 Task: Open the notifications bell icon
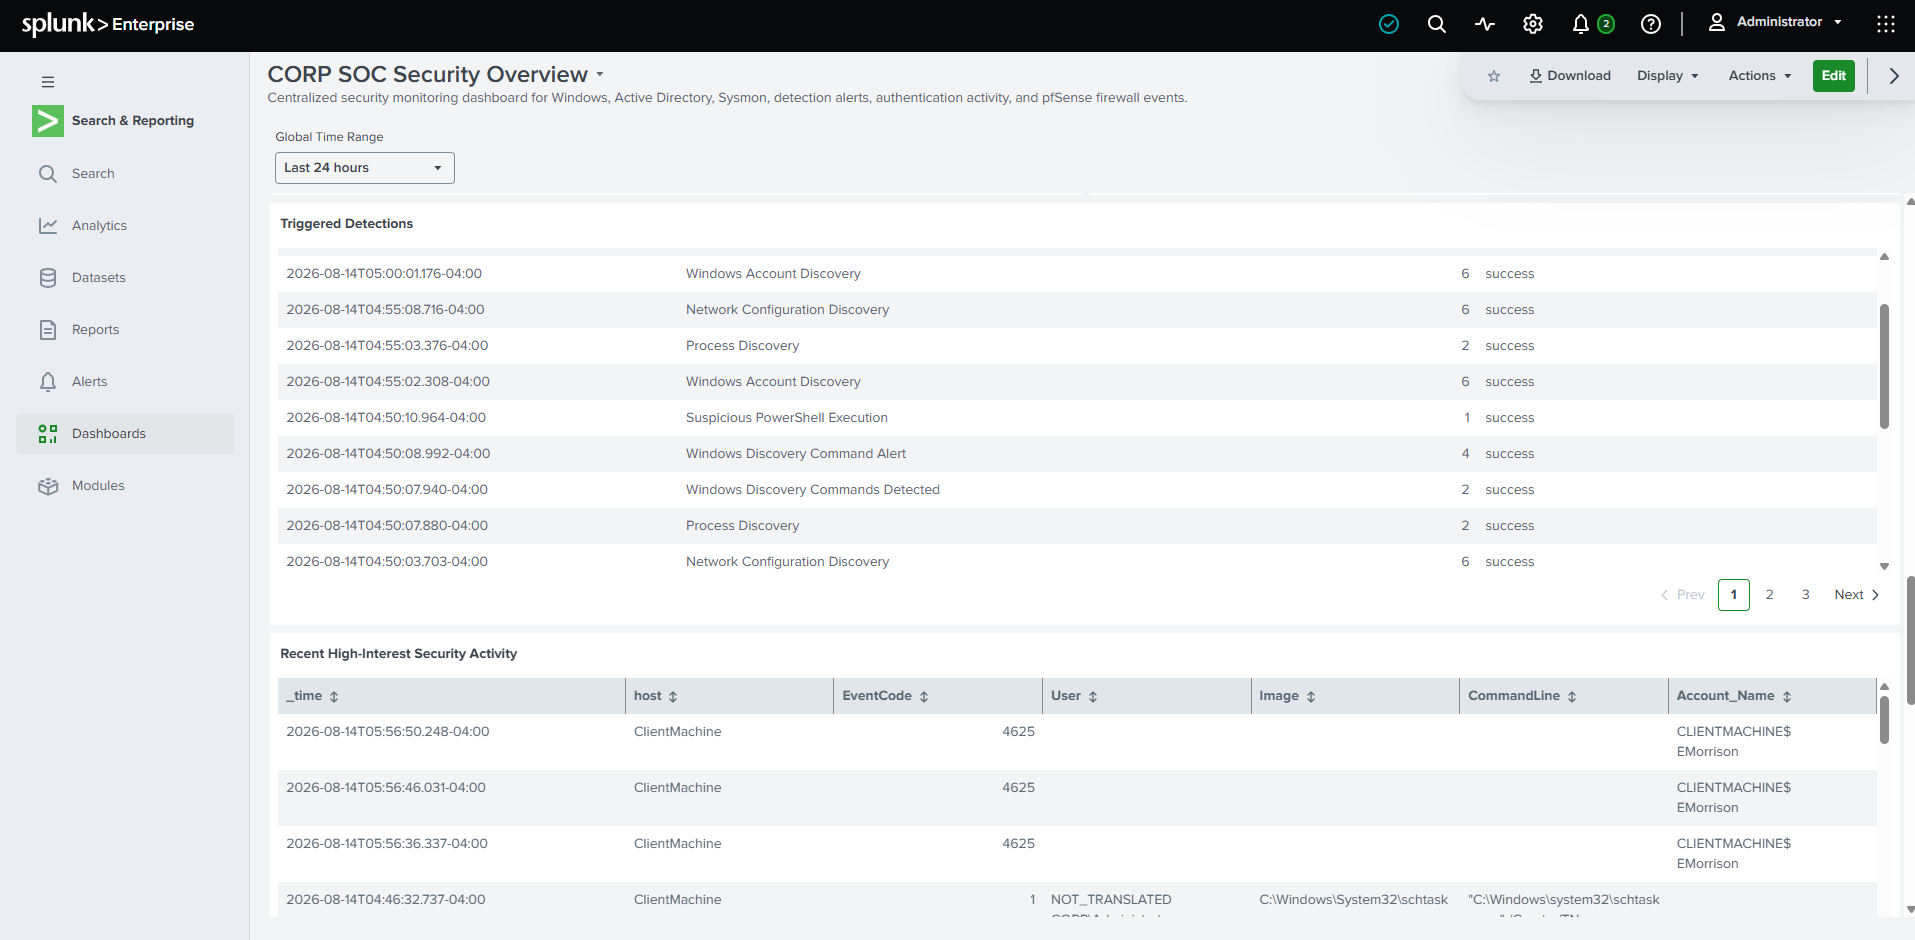tap(1581, 24)
